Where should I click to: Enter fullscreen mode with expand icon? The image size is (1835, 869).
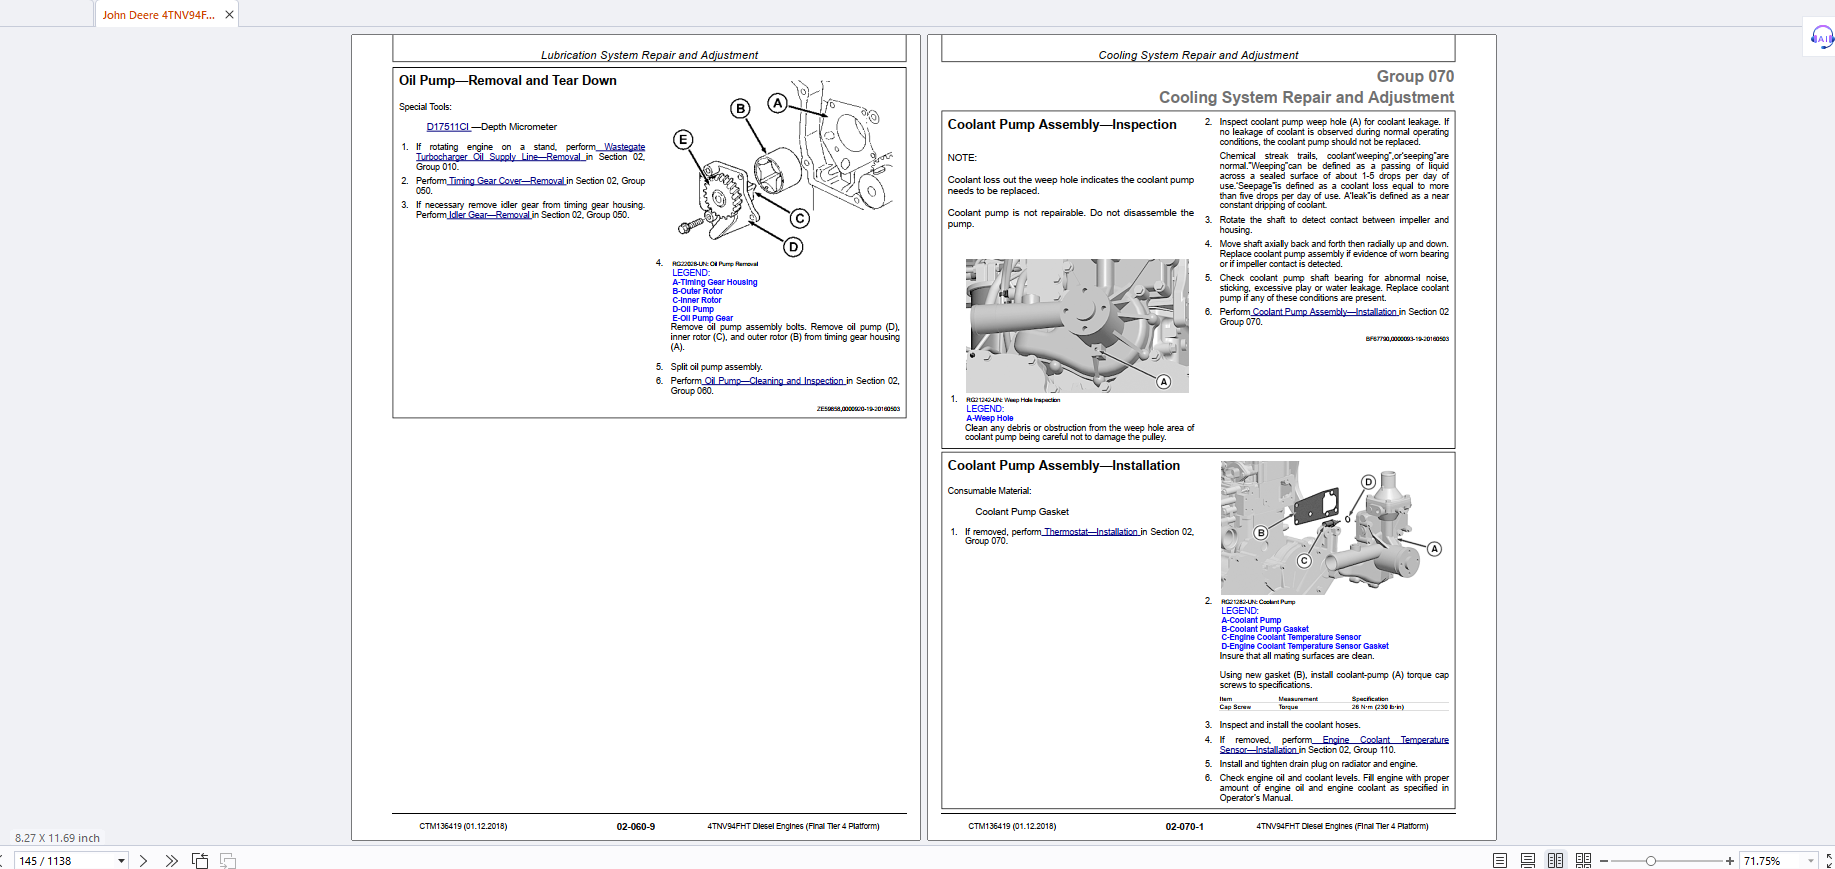coord(1828,861)
